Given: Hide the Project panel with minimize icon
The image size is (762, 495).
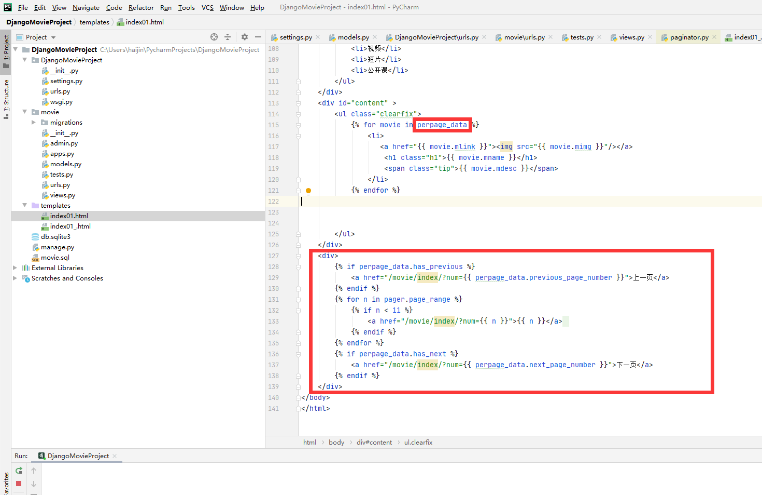Looking at the screenshot, I should click(258, 37).
